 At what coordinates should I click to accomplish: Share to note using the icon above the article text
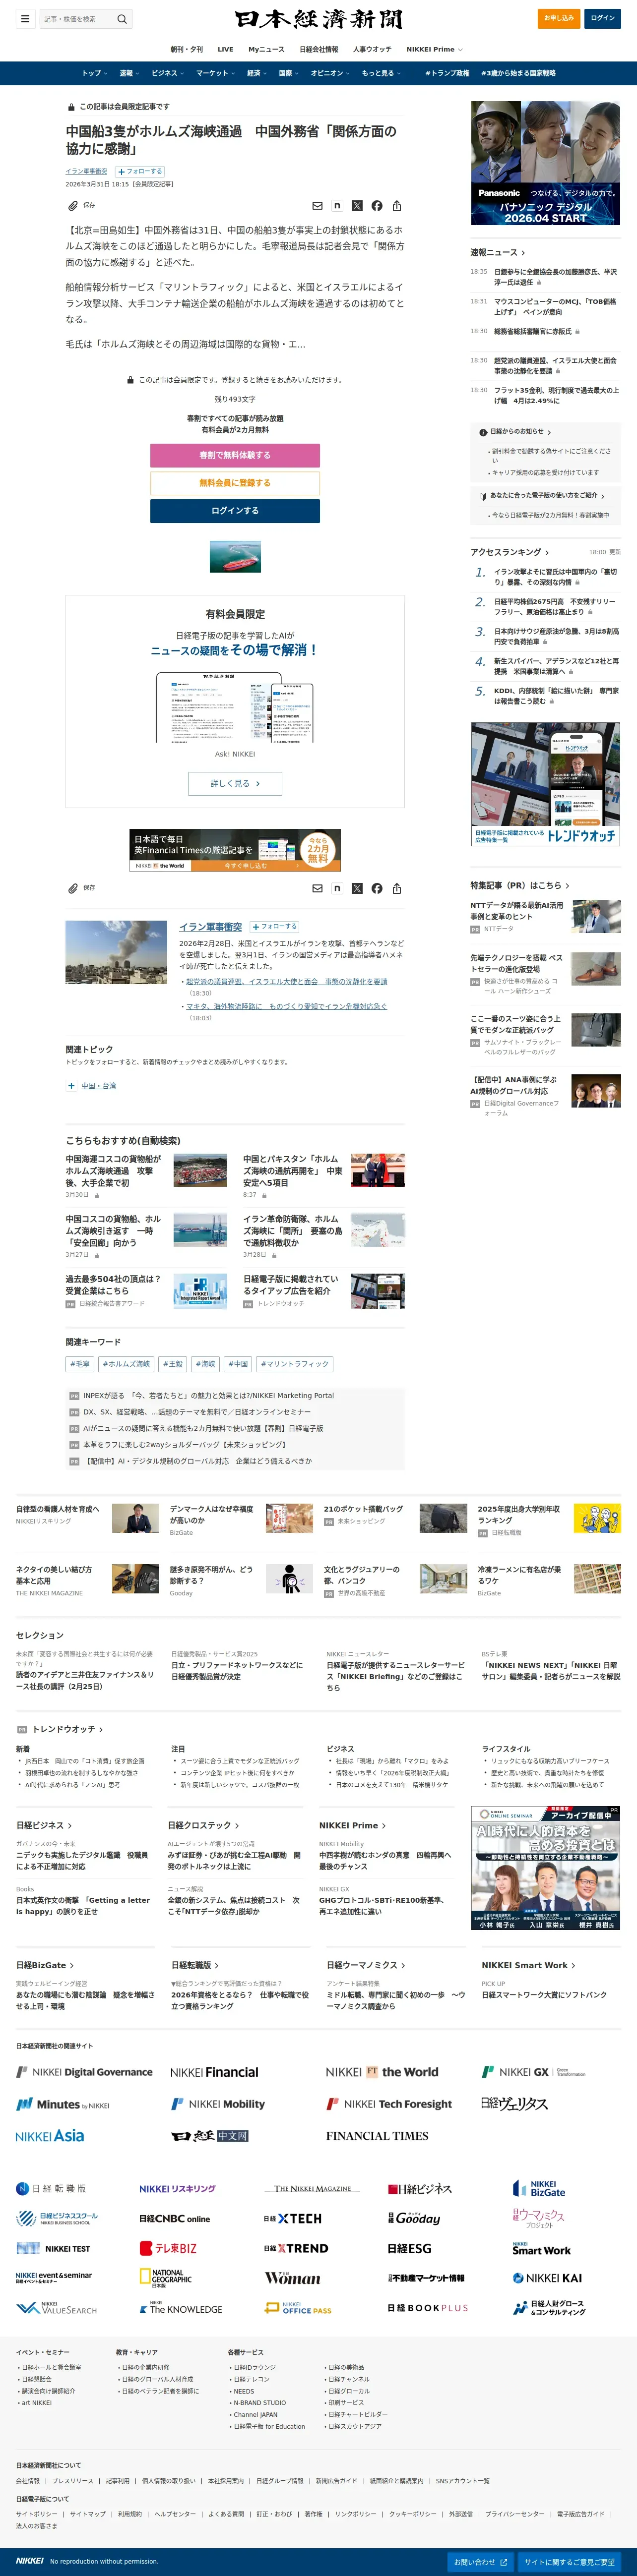coord(337,206)
